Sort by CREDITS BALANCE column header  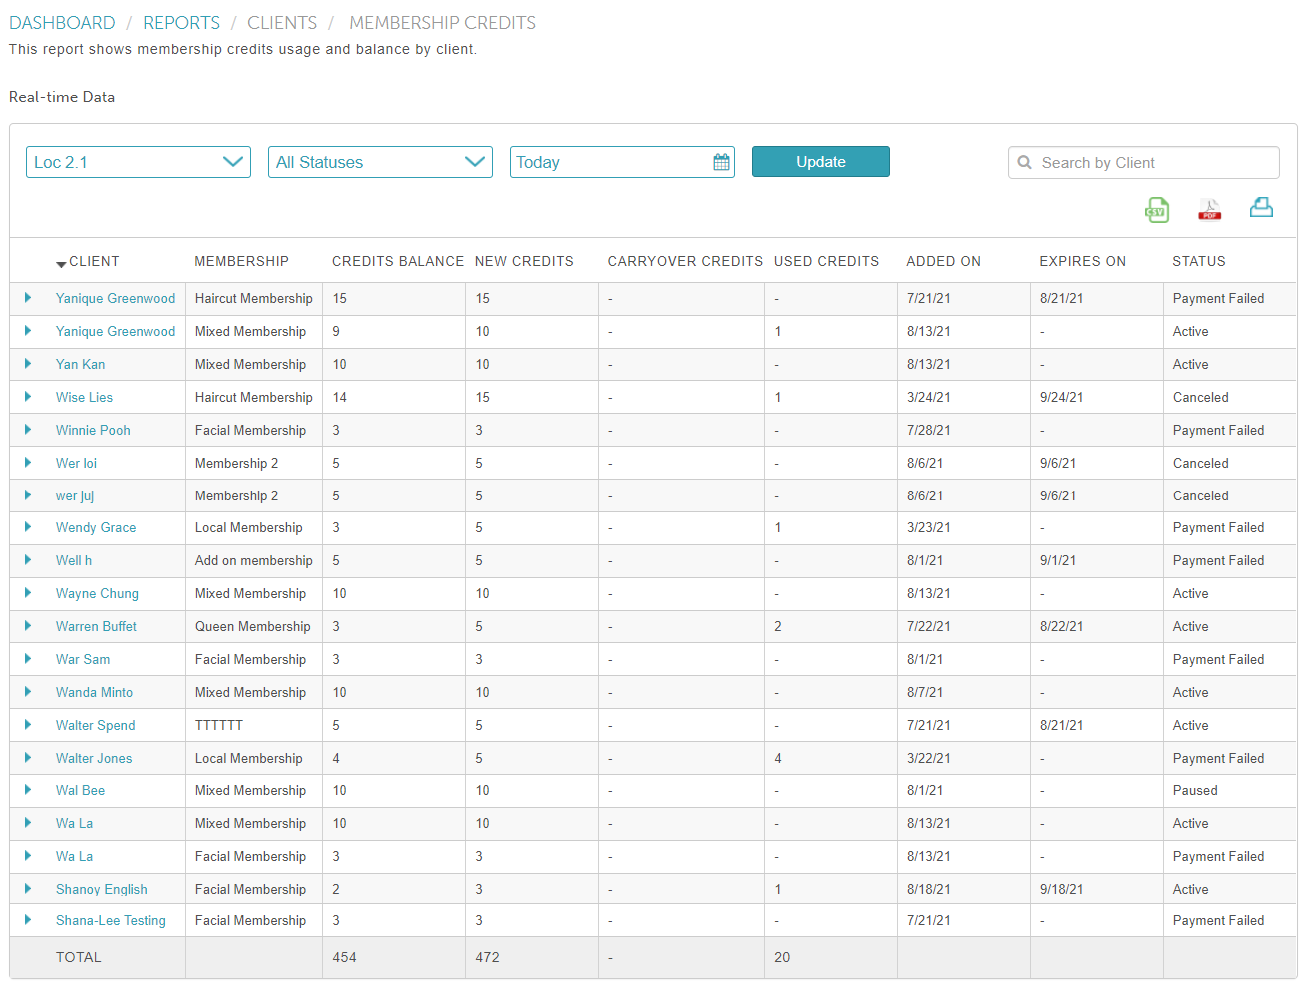tap(398, 261)
